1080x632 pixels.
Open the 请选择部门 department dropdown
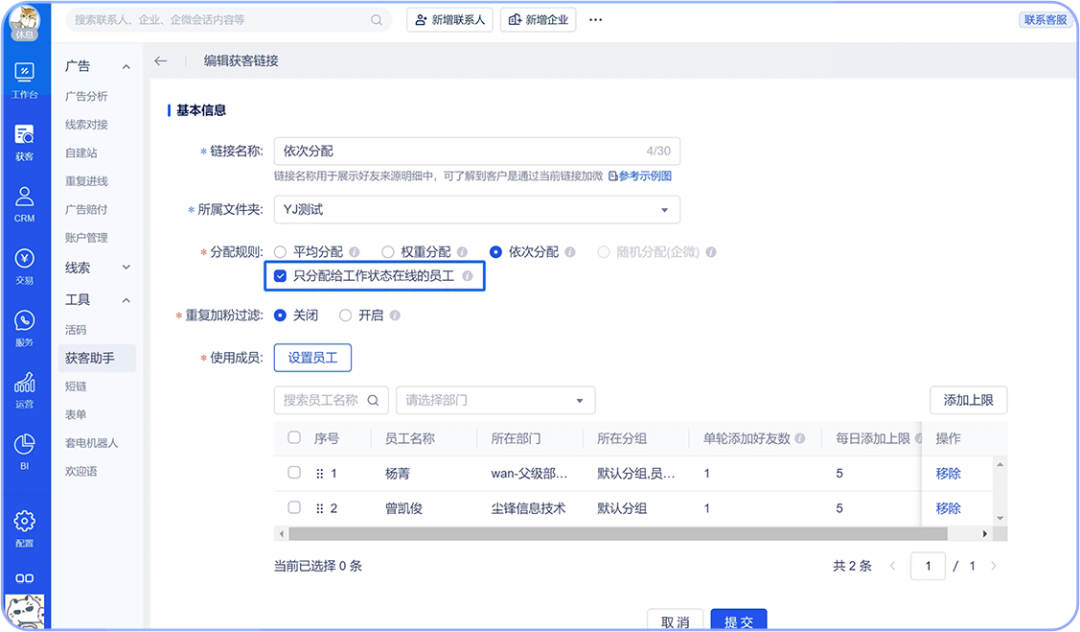pyautogui.click(x=495, y=400)
